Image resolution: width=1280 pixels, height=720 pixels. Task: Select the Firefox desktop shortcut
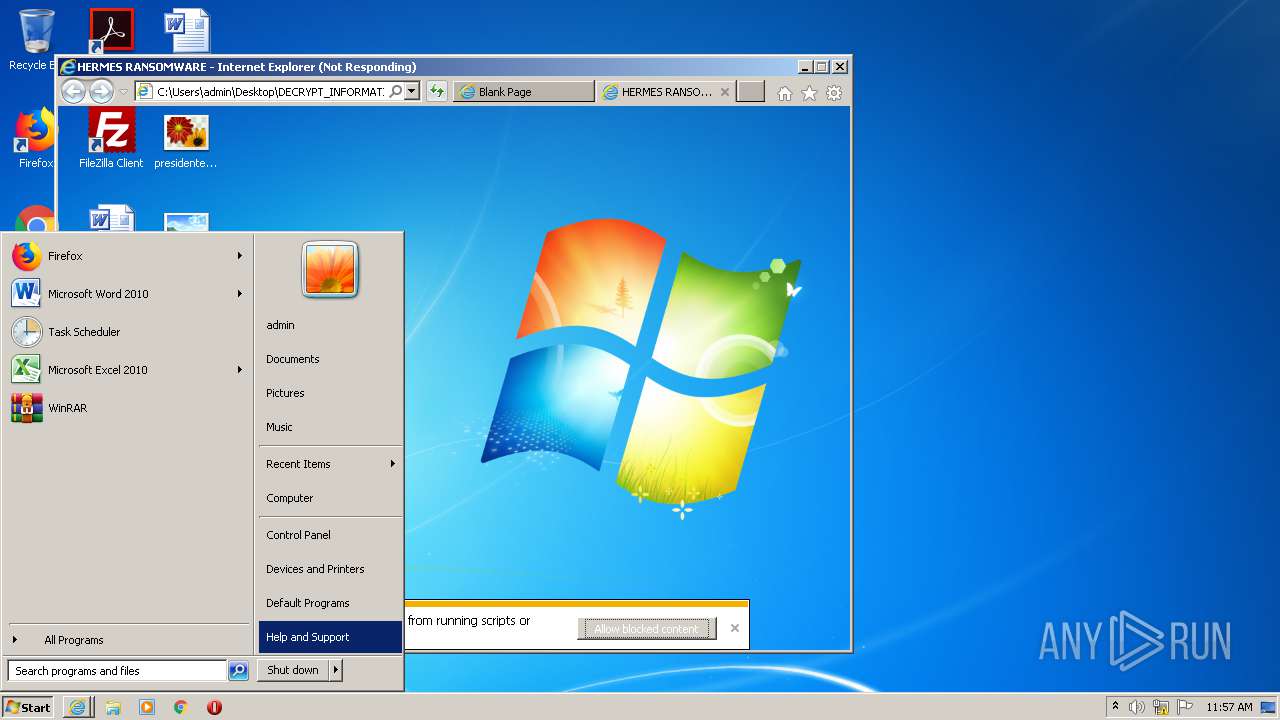[x=35, y=138]
